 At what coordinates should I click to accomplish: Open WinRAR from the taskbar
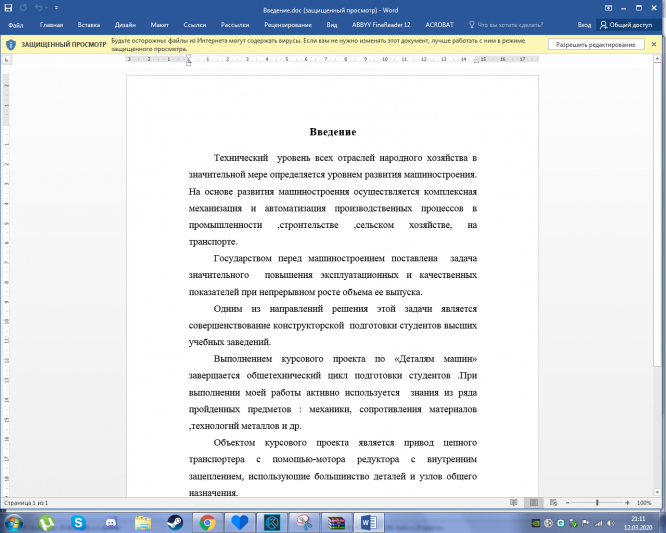(336, 522)
